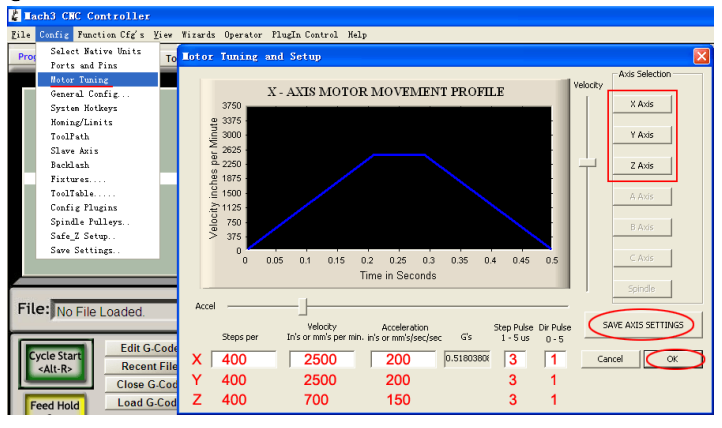Image resolution: width=722 pixels, height=428 pixels.
Task: Select the Z Axis button
Action: point(642,166)
